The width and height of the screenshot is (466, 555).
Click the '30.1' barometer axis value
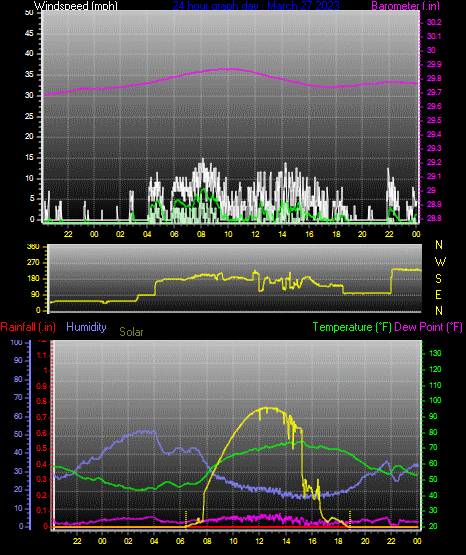[434, 36]
